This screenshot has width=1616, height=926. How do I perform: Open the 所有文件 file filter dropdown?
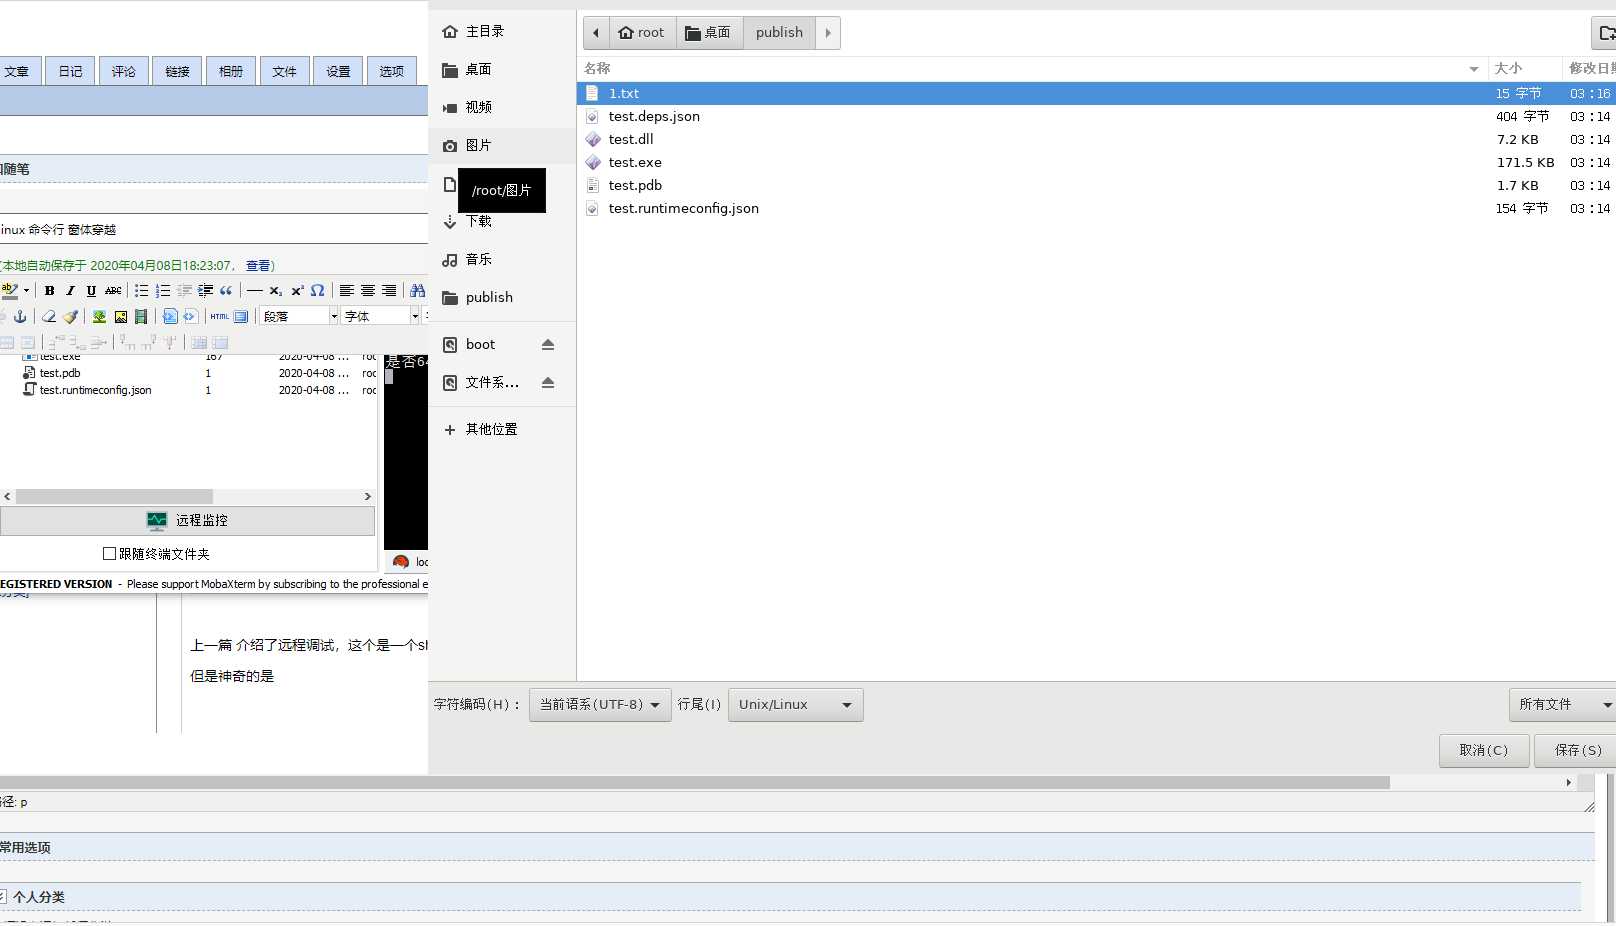pyautogui.click(x=1563, y=705)
